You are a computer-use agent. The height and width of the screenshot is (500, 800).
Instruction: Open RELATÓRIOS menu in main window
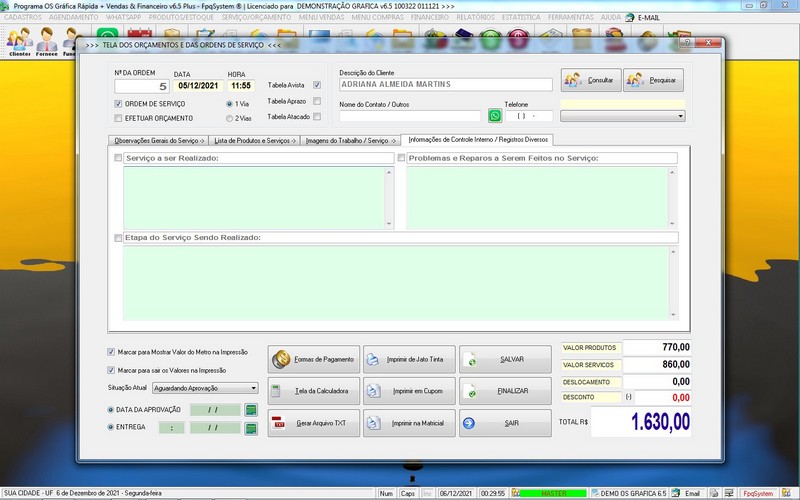coord(476,17)
